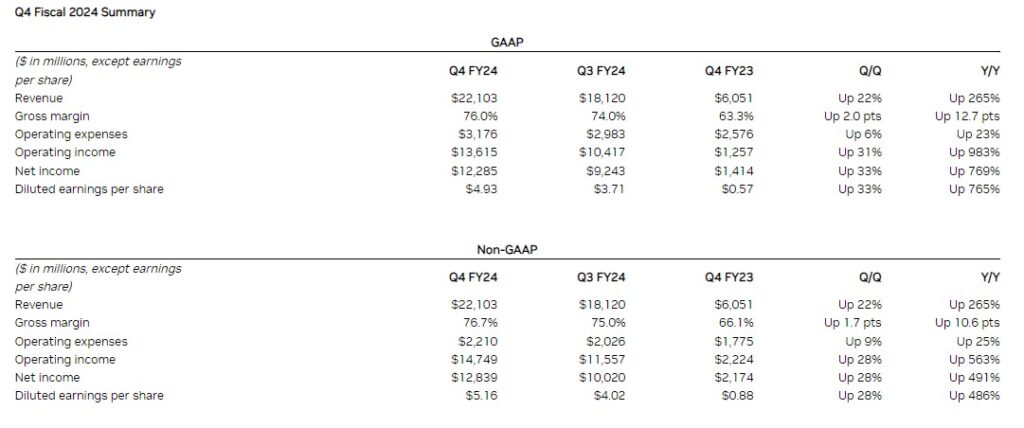Viewport: 1024px width, 428px height.
Task: Click the Q4 Fiscal 2024 Summary heading
Action: 85,12
